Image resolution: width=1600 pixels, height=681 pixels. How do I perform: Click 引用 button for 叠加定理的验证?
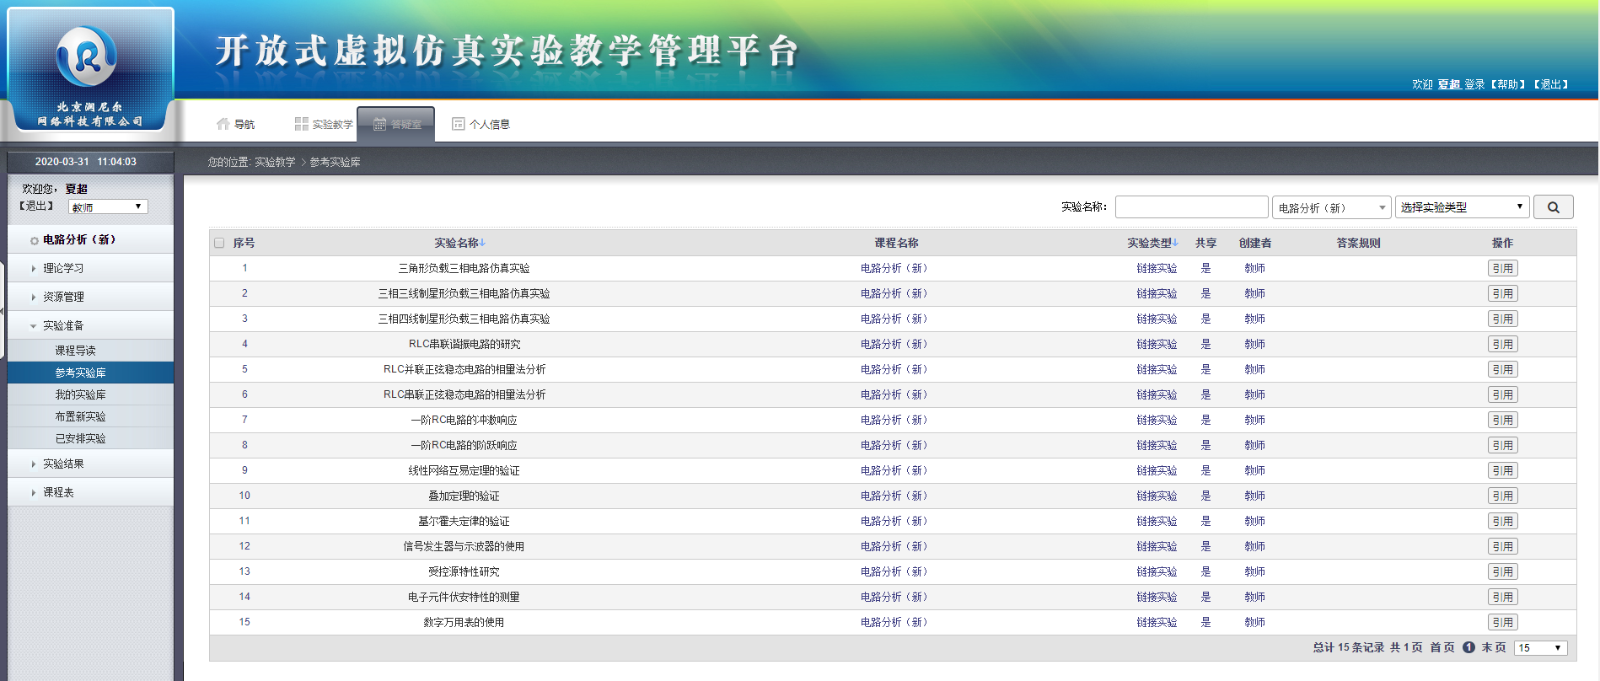point(1502,496)
